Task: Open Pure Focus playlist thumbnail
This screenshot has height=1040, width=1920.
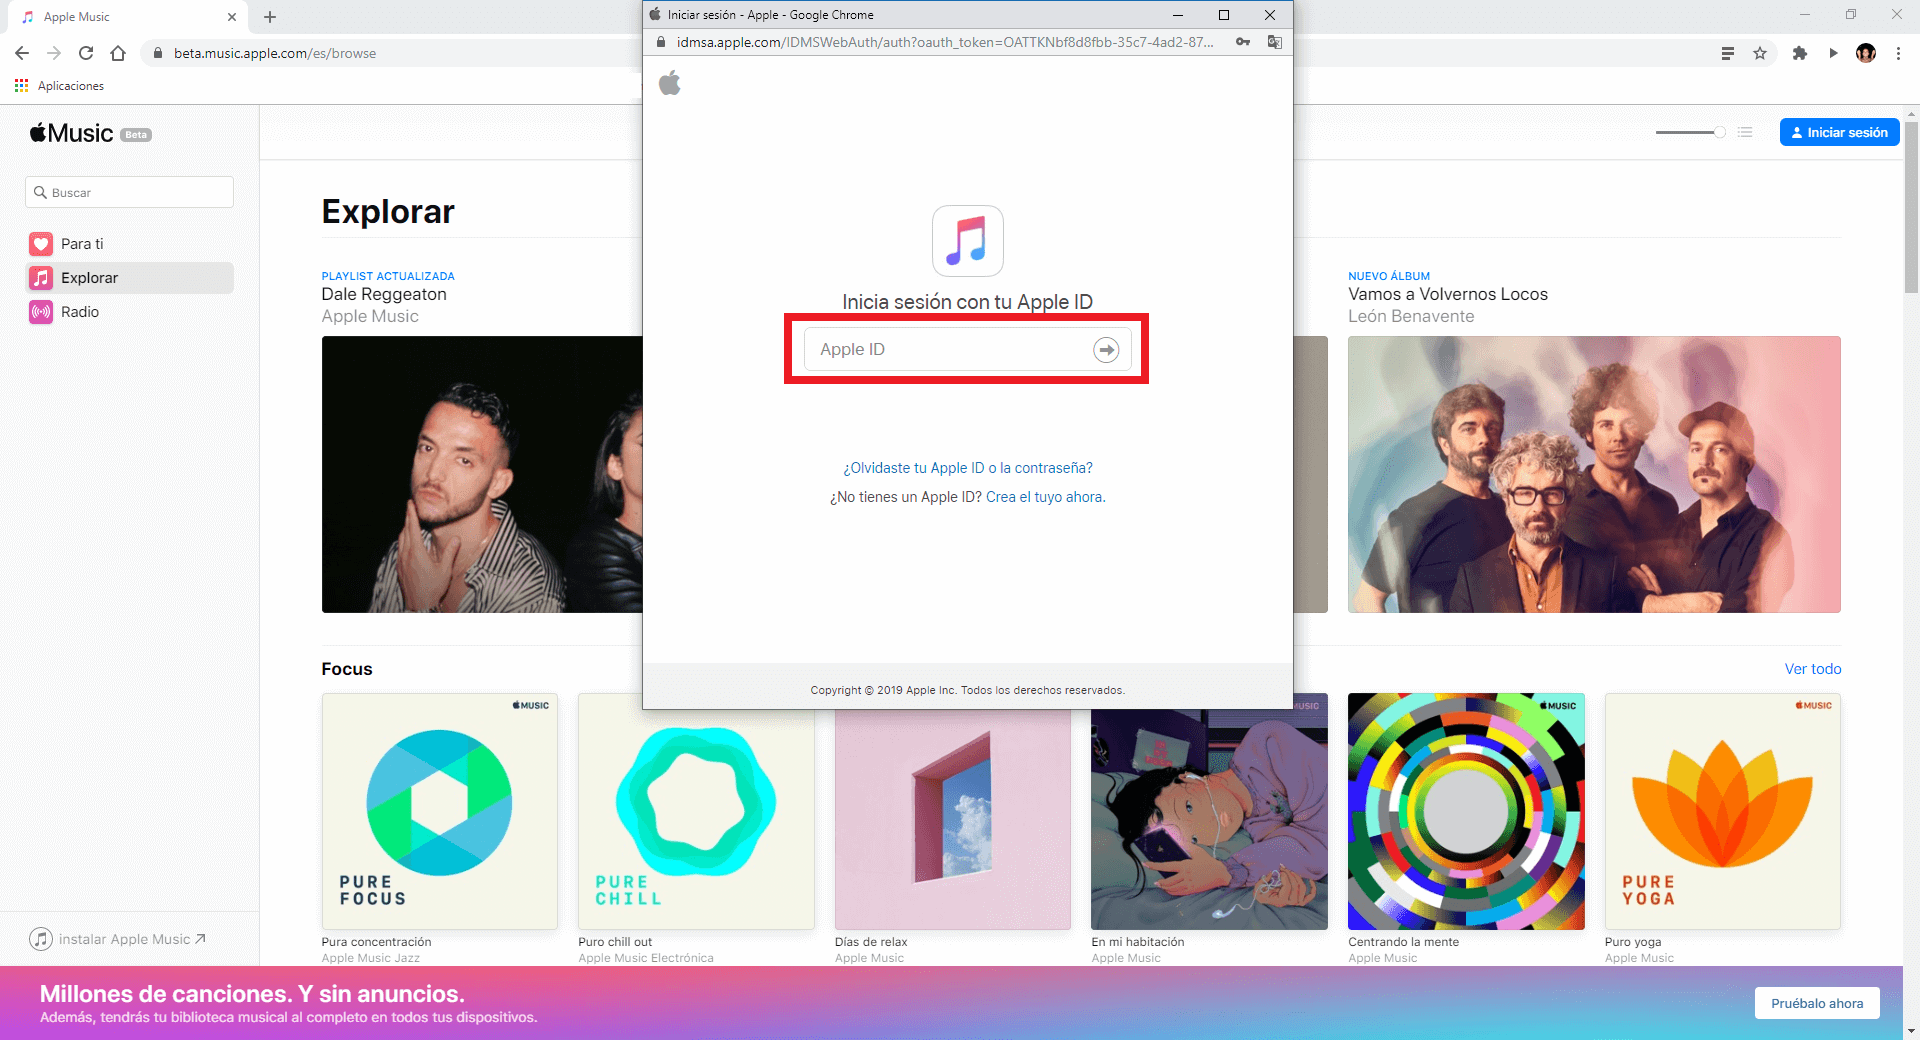Action: point(440,811)
